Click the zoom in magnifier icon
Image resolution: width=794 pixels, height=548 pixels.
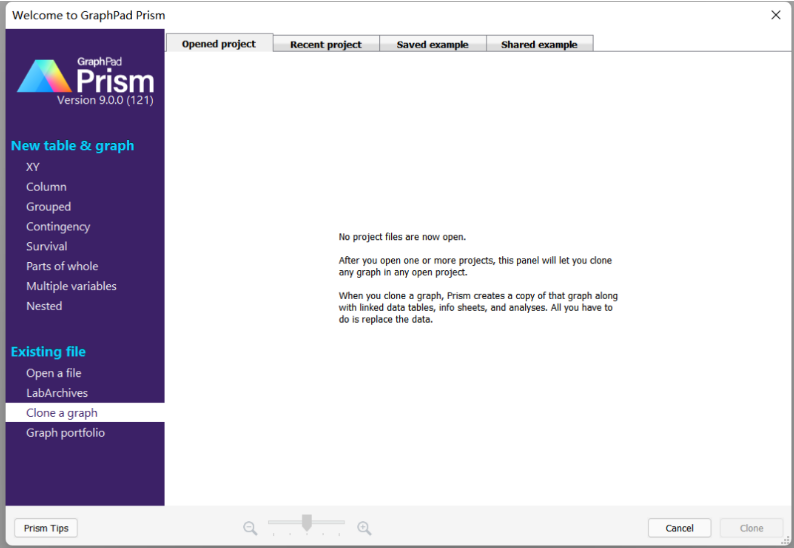pyautogui.click(x=364, y=528)
